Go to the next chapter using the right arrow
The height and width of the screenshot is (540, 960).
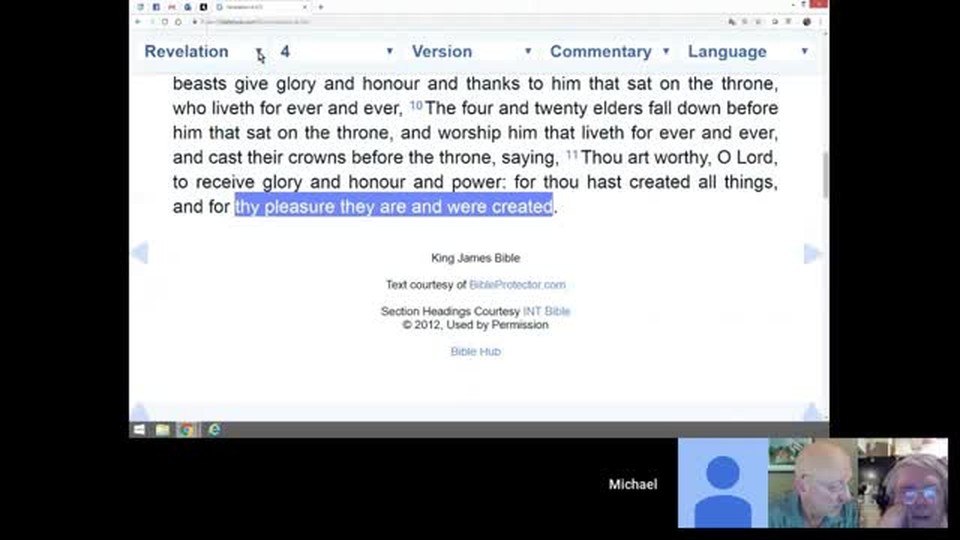pos(812,253)
